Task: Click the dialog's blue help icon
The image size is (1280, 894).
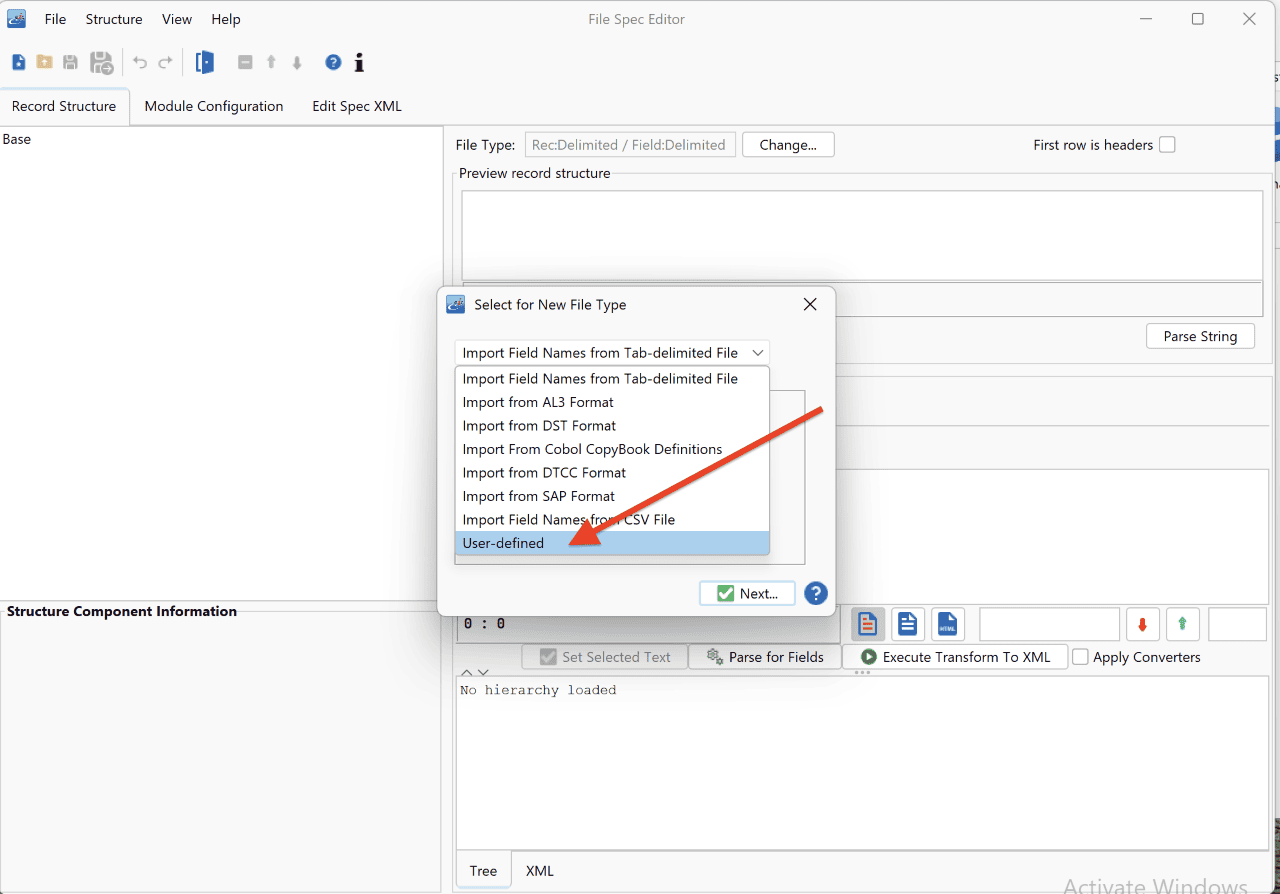Action: tap(816, 593)
